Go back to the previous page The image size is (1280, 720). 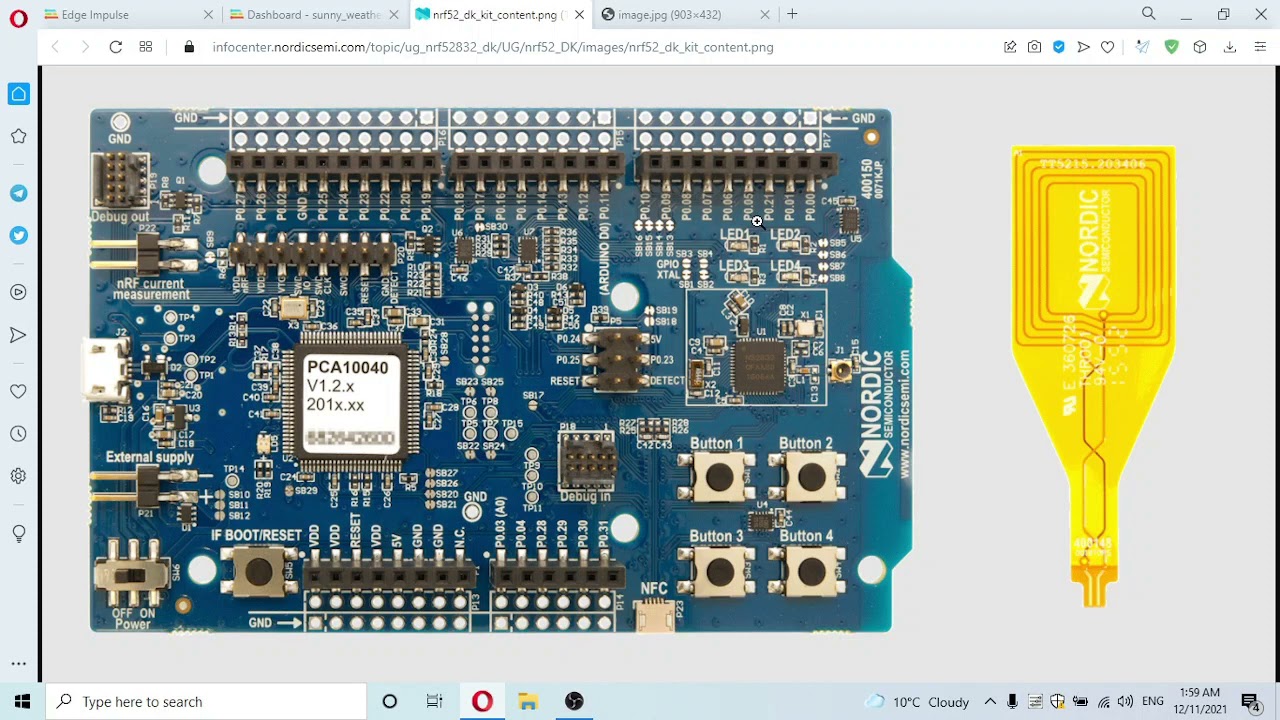[55, 47]
